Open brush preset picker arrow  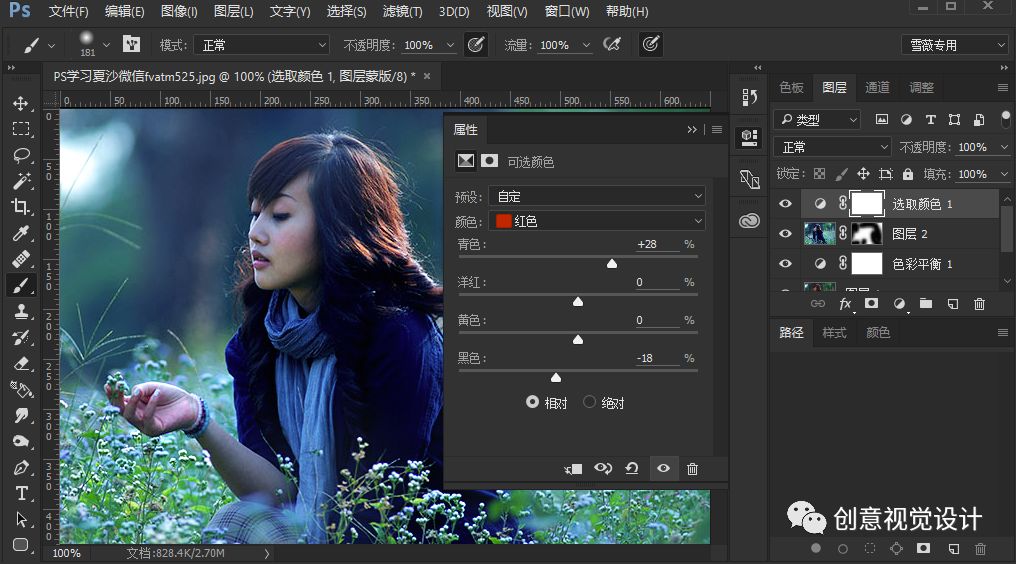tap(106, 45)
